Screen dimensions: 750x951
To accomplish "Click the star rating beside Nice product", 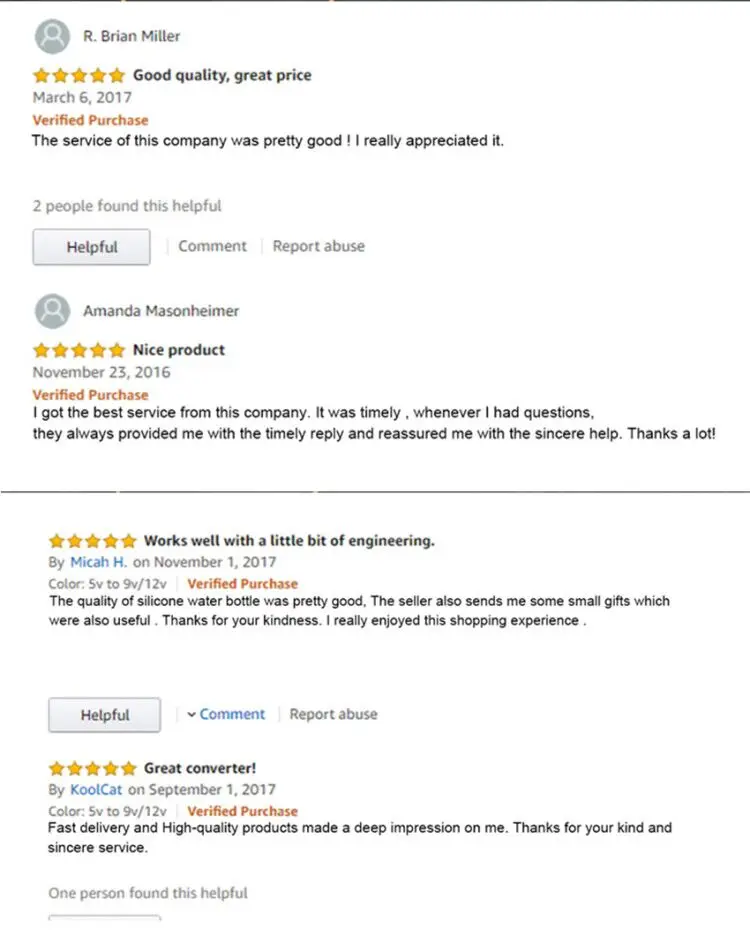I will (x=79, y=351).
